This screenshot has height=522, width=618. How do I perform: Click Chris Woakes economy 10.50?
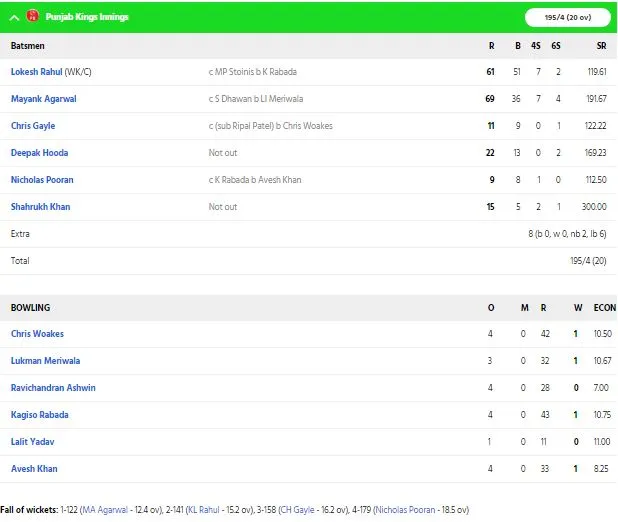tap(603, 334)
